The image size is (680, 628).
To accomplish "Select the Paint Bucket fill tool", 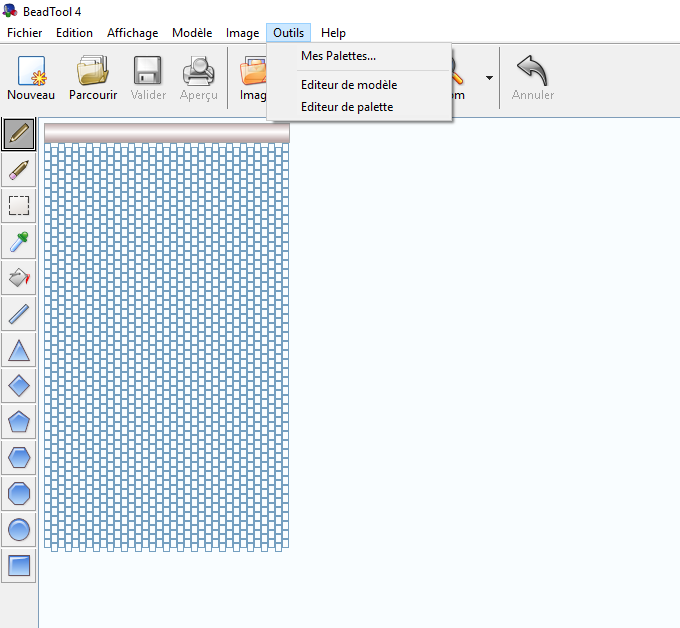I will (19, 277).
